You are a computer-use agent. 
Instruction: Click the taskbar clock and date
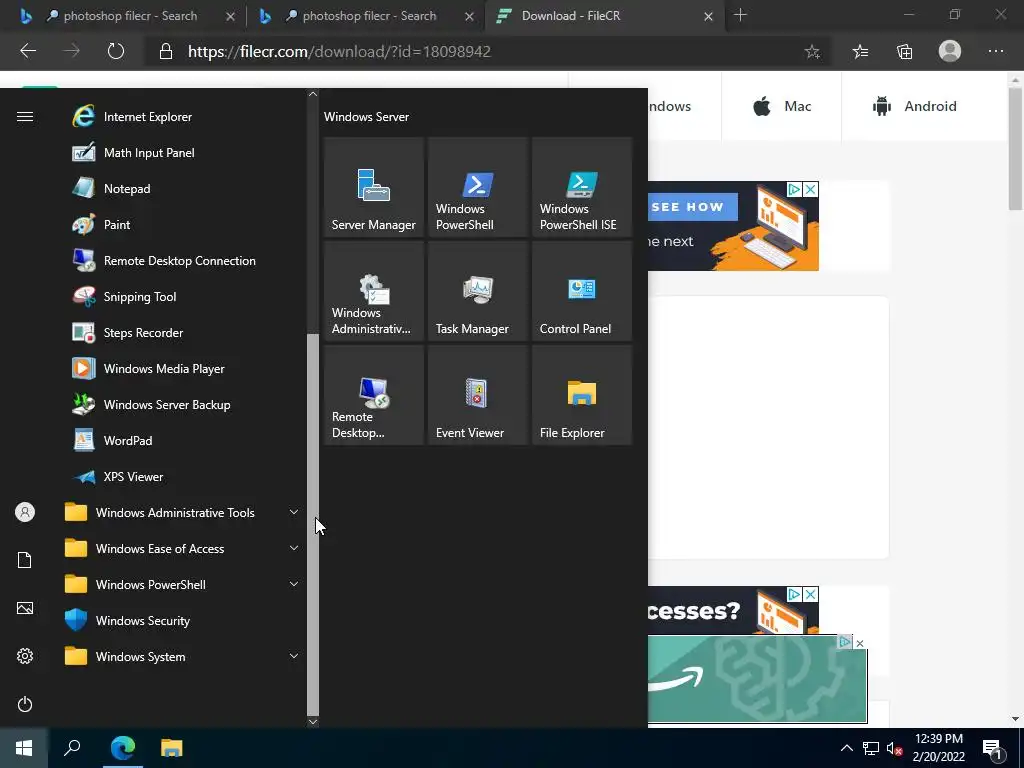coord(938,748)
